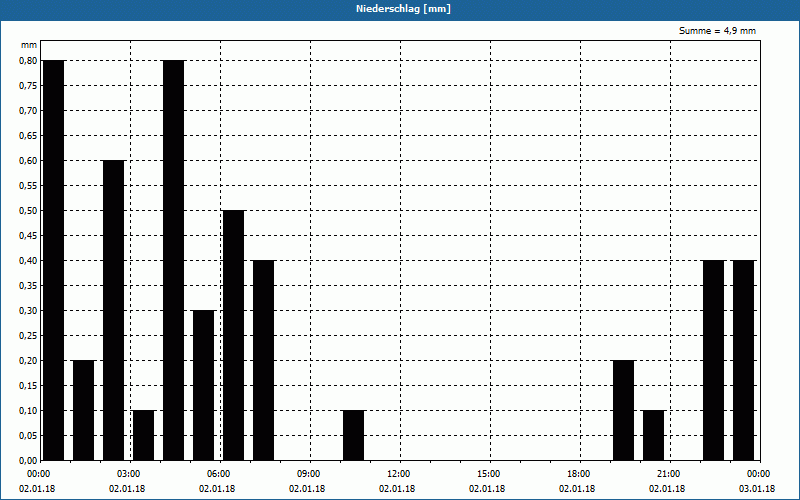Click the 0,15 y-axis label
Image resolution: width=800 pixels, height=500 pixels.
pos(28,386)
